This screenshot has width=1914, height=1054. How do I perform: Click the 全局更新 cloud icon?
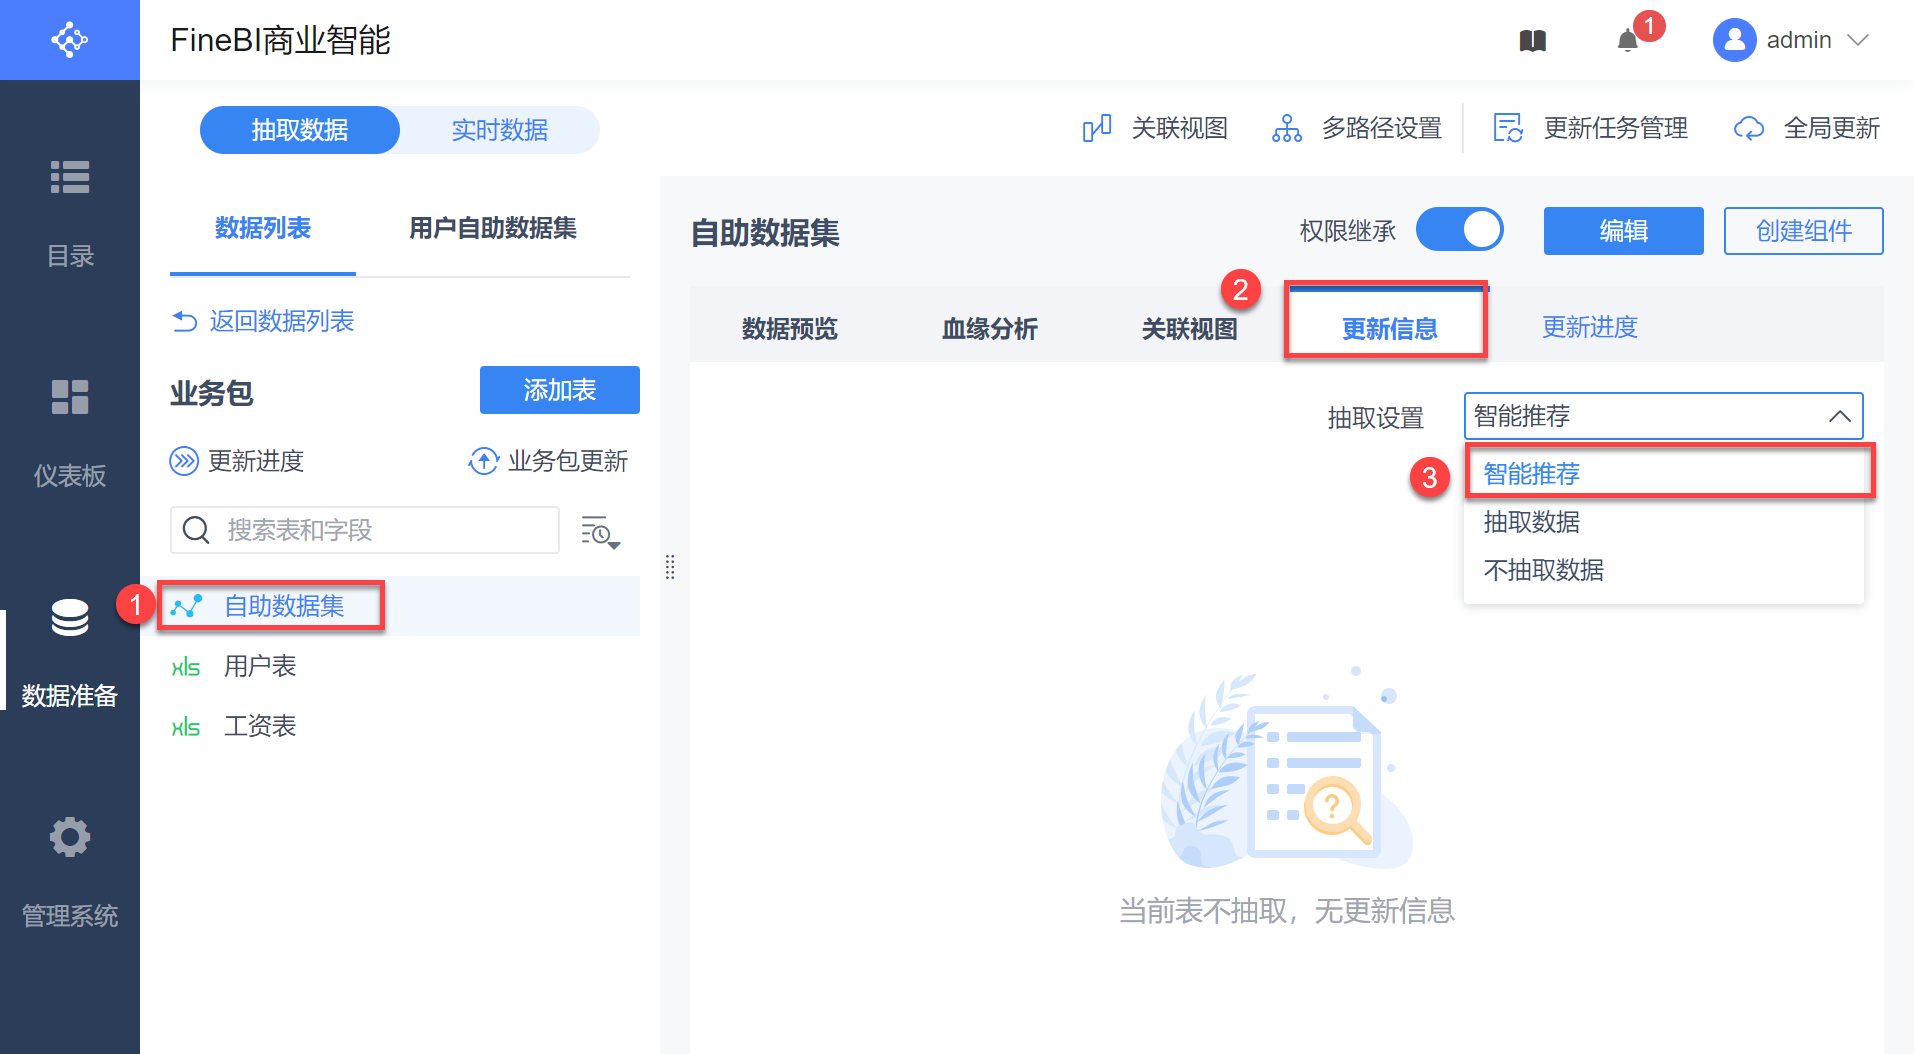coord(1749,129)
